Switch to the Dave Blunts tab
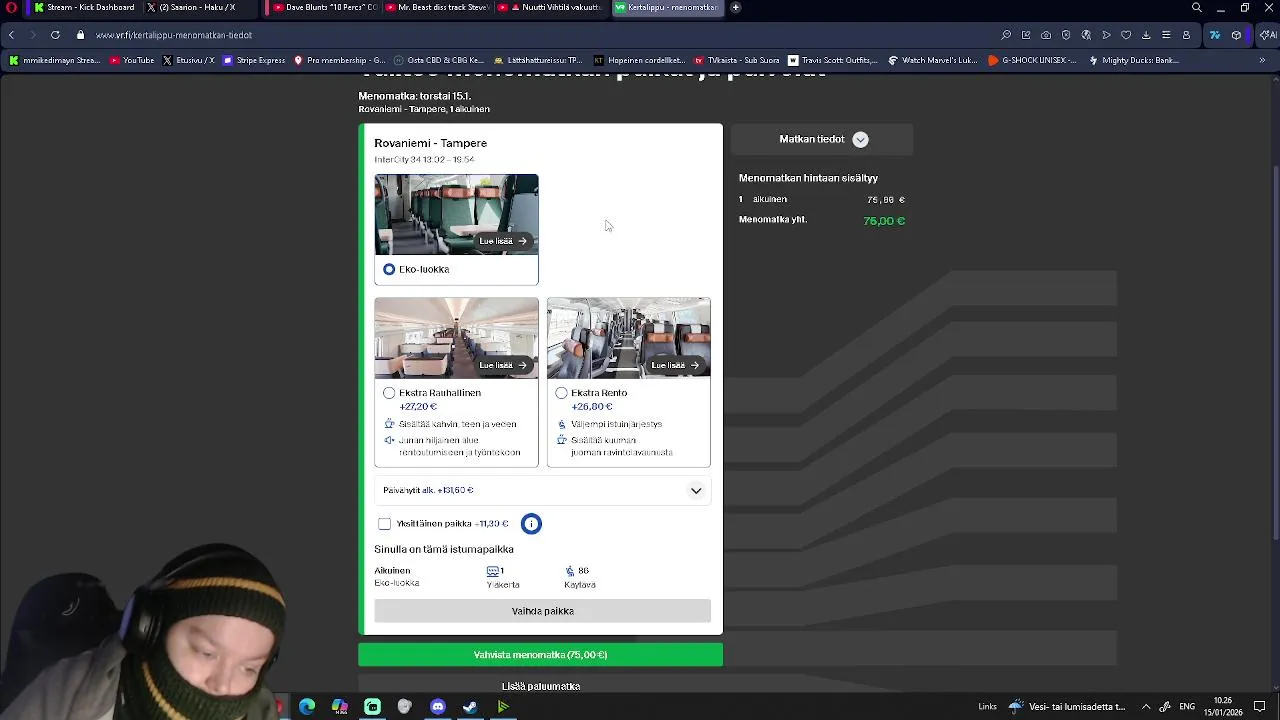Viewport: 1280px width, 720px height. click(323, 7)
